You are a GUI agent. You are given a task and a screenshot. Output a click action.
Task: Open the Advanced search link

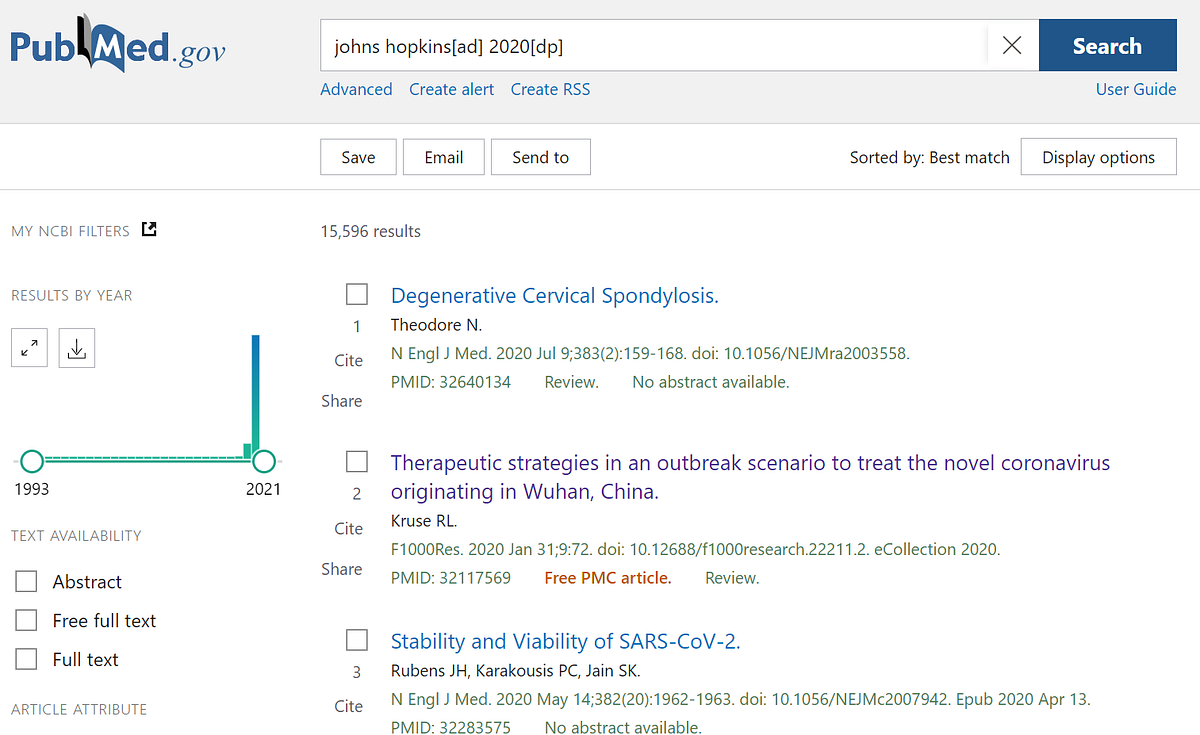pos(356,89)
